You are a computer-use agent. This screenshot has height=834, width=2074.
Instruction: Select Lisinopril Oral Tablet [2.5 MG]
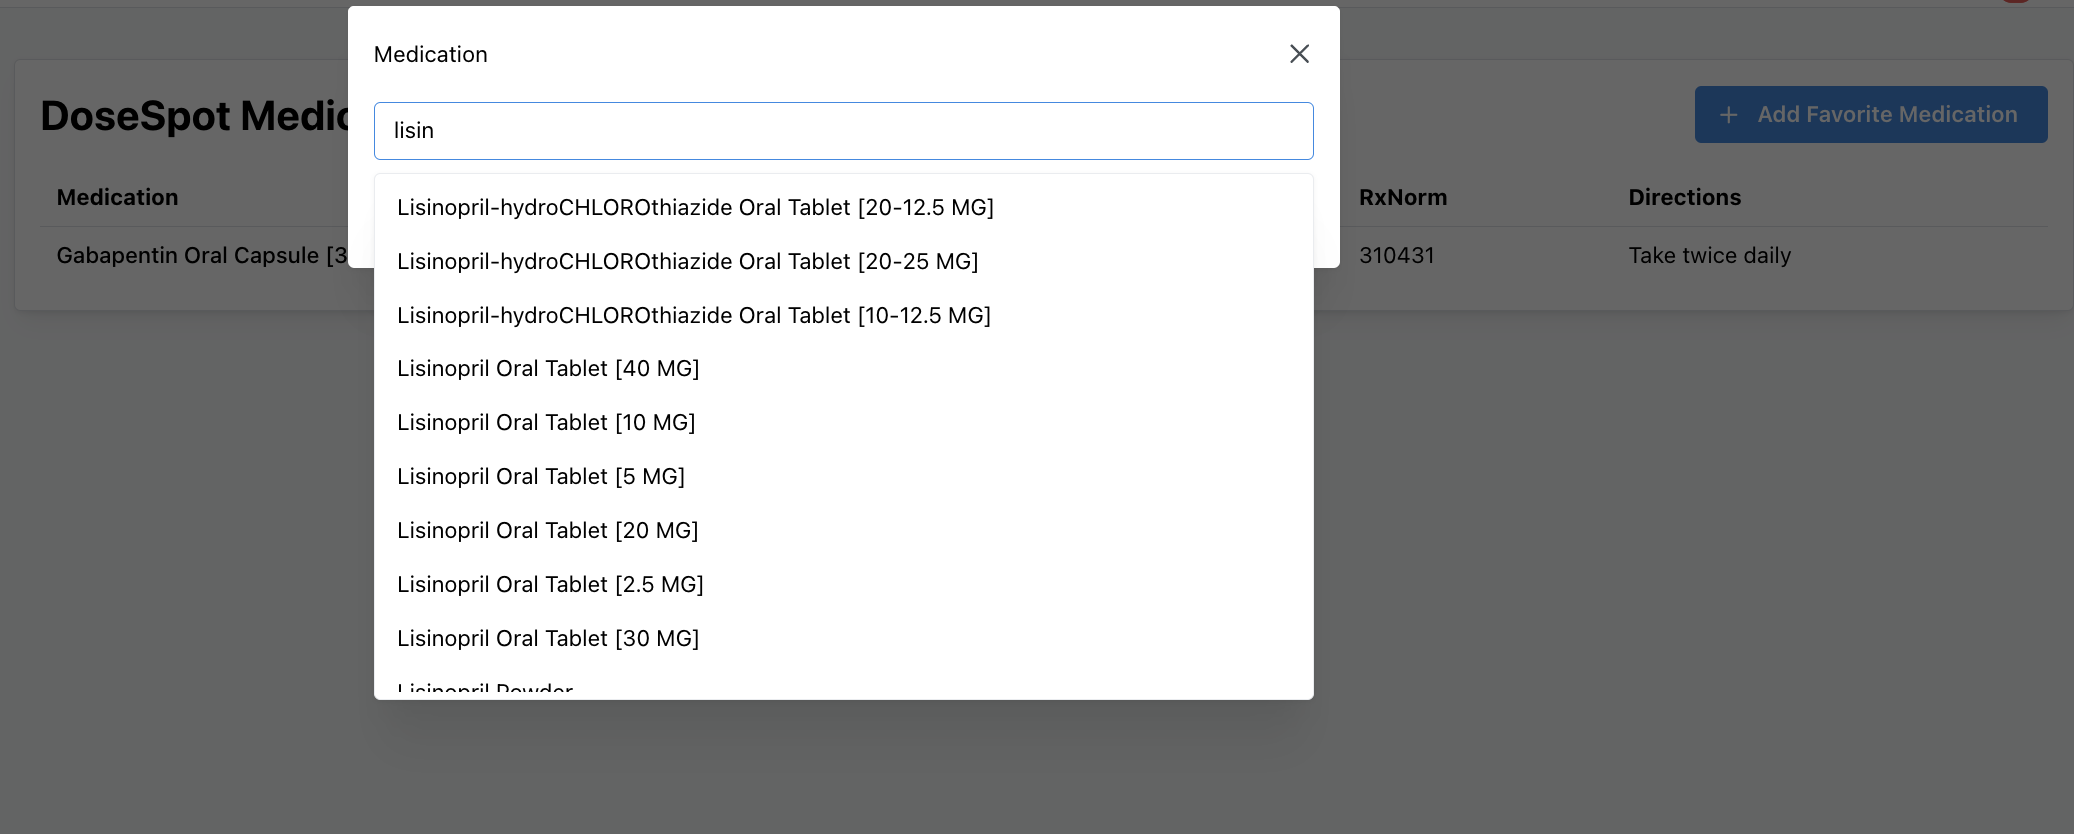(x=550, y=585)
